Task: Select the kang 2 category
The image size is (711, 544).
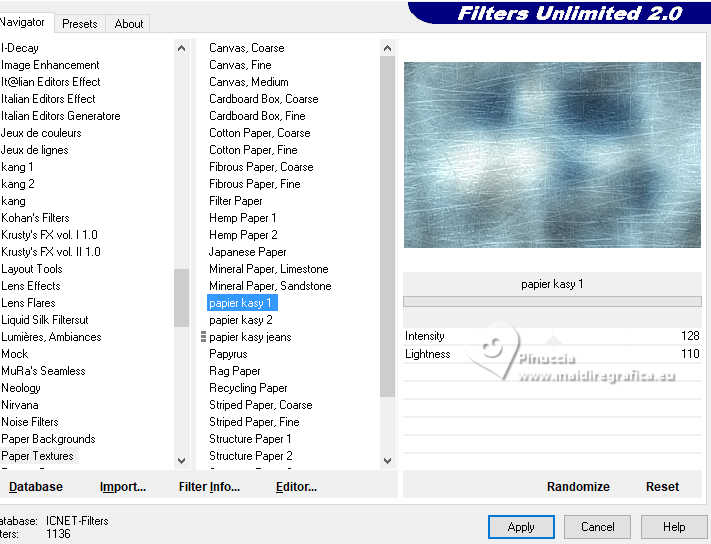Action: [x=18, y=184]
